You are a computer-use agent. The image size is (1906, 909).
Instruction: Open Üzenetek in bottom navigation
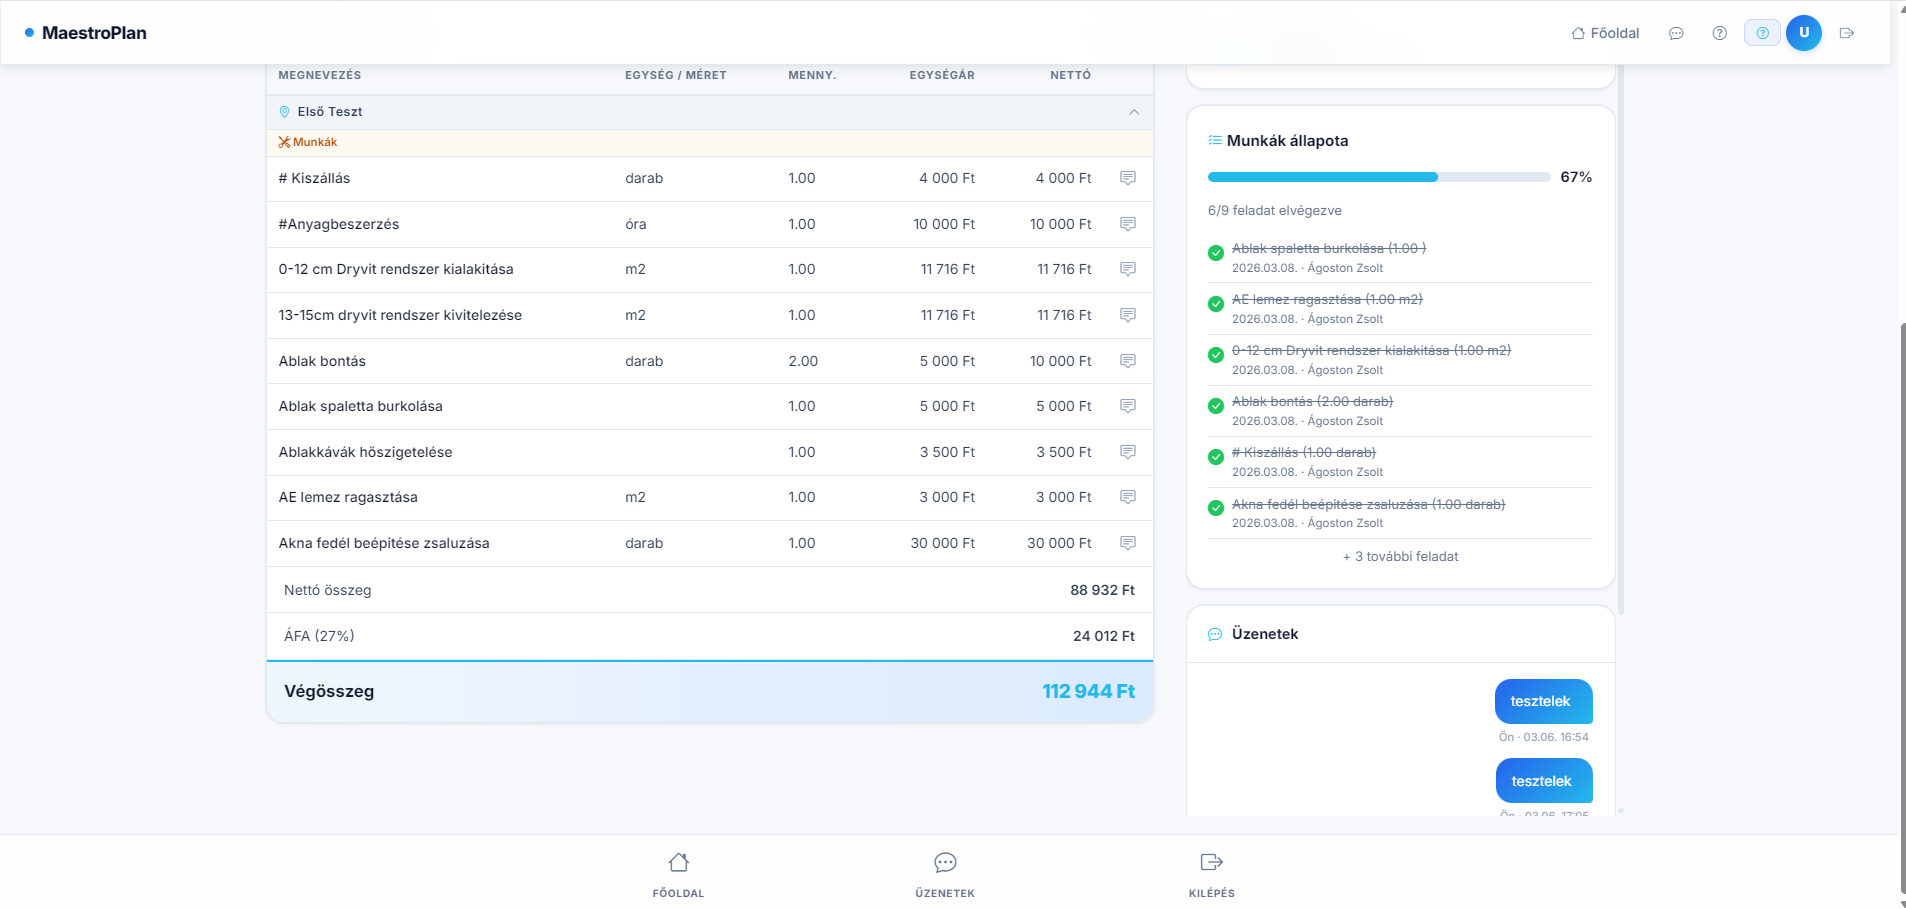pyautogui.click(x=945, y=873)
